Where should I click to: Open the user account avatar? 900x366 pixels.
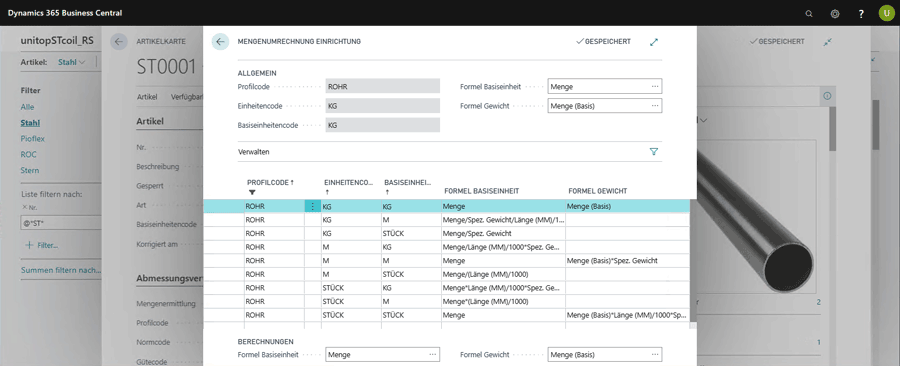[886, 13]
